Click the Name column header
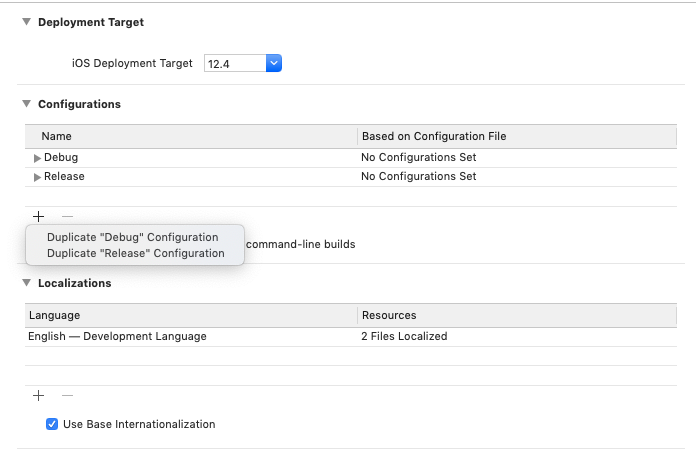 57,136
